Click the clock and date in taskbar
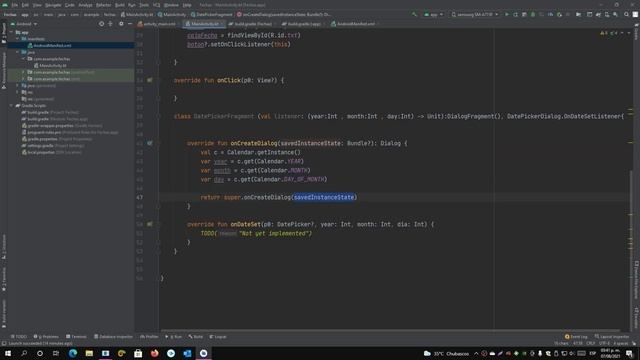Screen dimensions: 640x360 pos(611,353)
